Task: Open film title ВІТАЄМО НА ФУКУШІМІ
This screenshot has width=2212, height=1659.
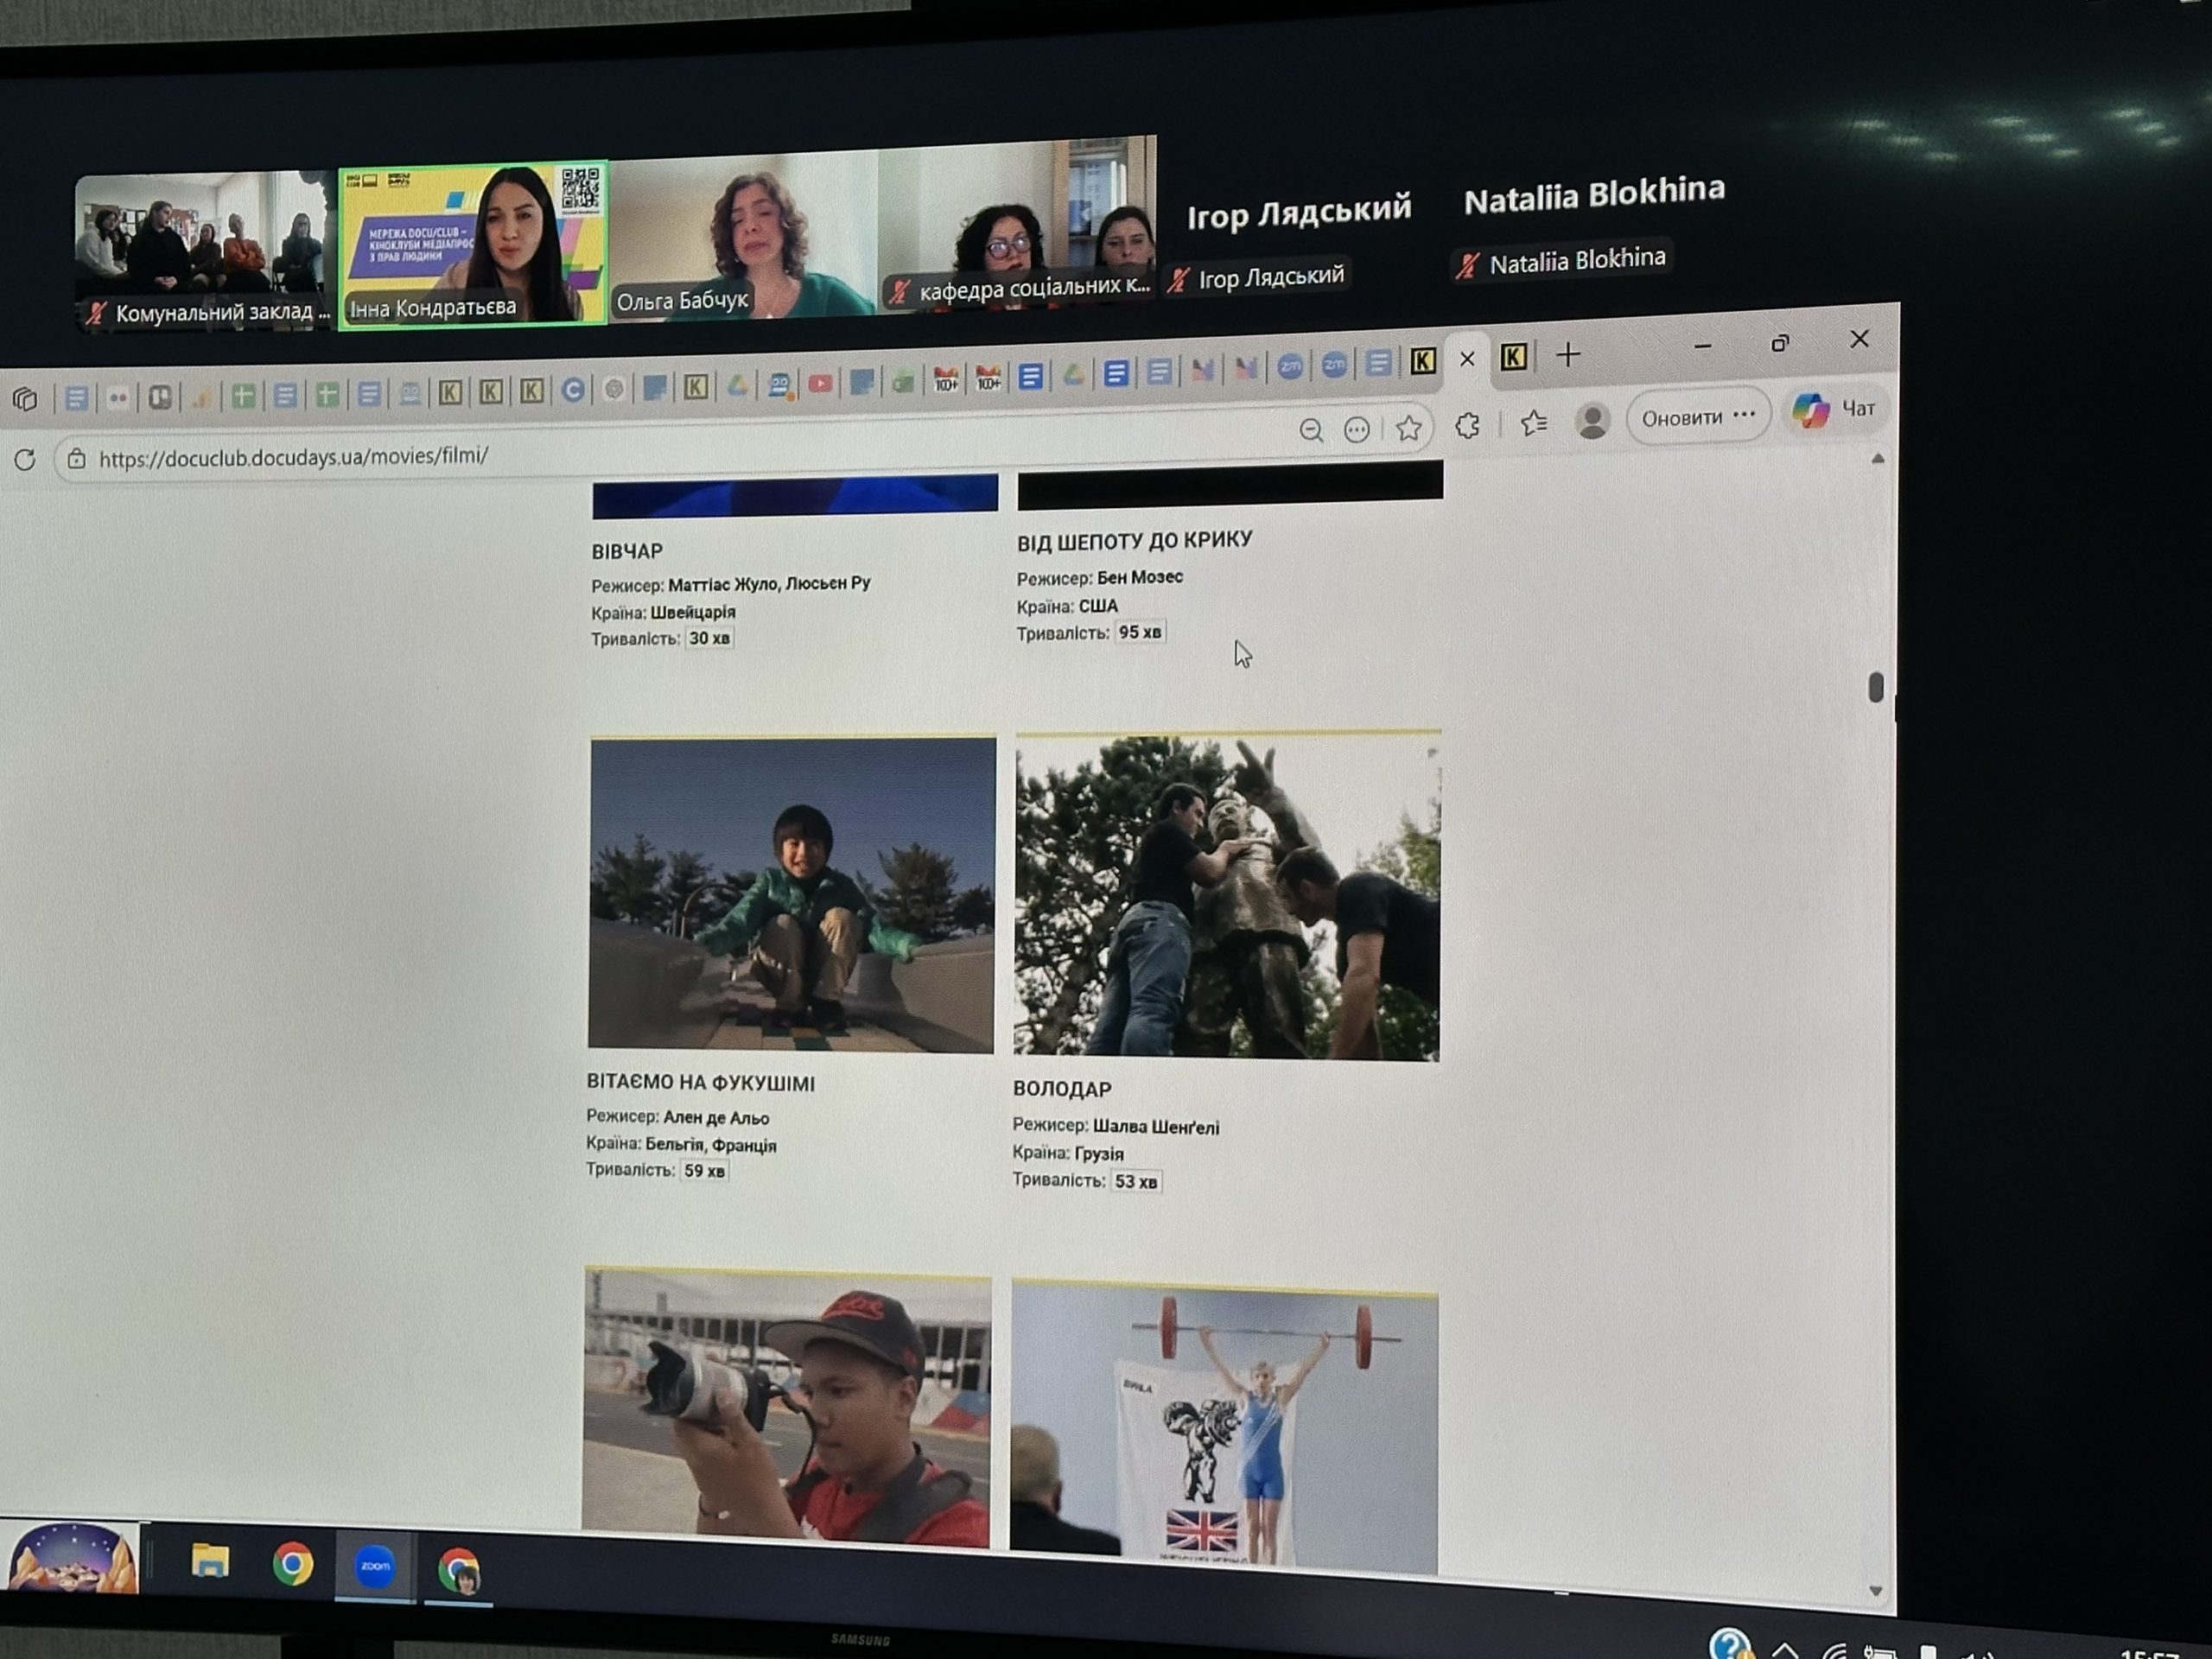Action: pyautogui.click(x=700, y=1083)
